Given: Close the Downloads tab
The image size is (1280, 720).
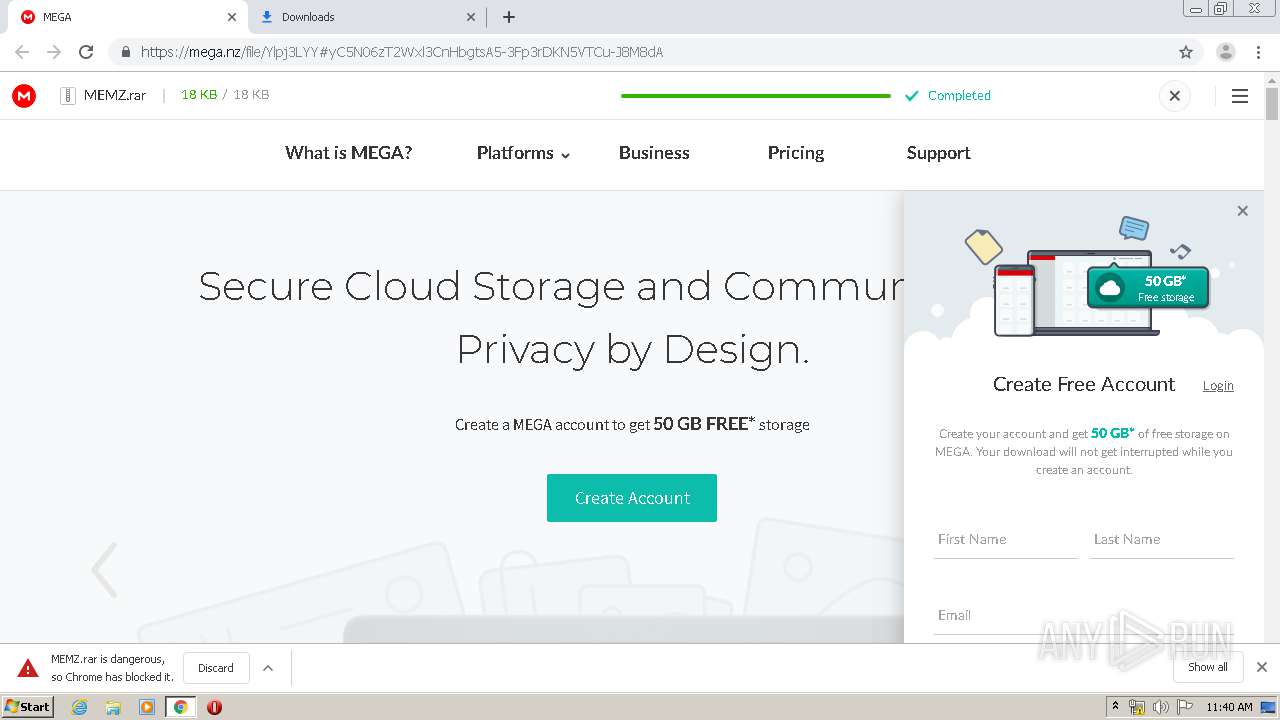Looking at the screenshot, I should (472, 17).
